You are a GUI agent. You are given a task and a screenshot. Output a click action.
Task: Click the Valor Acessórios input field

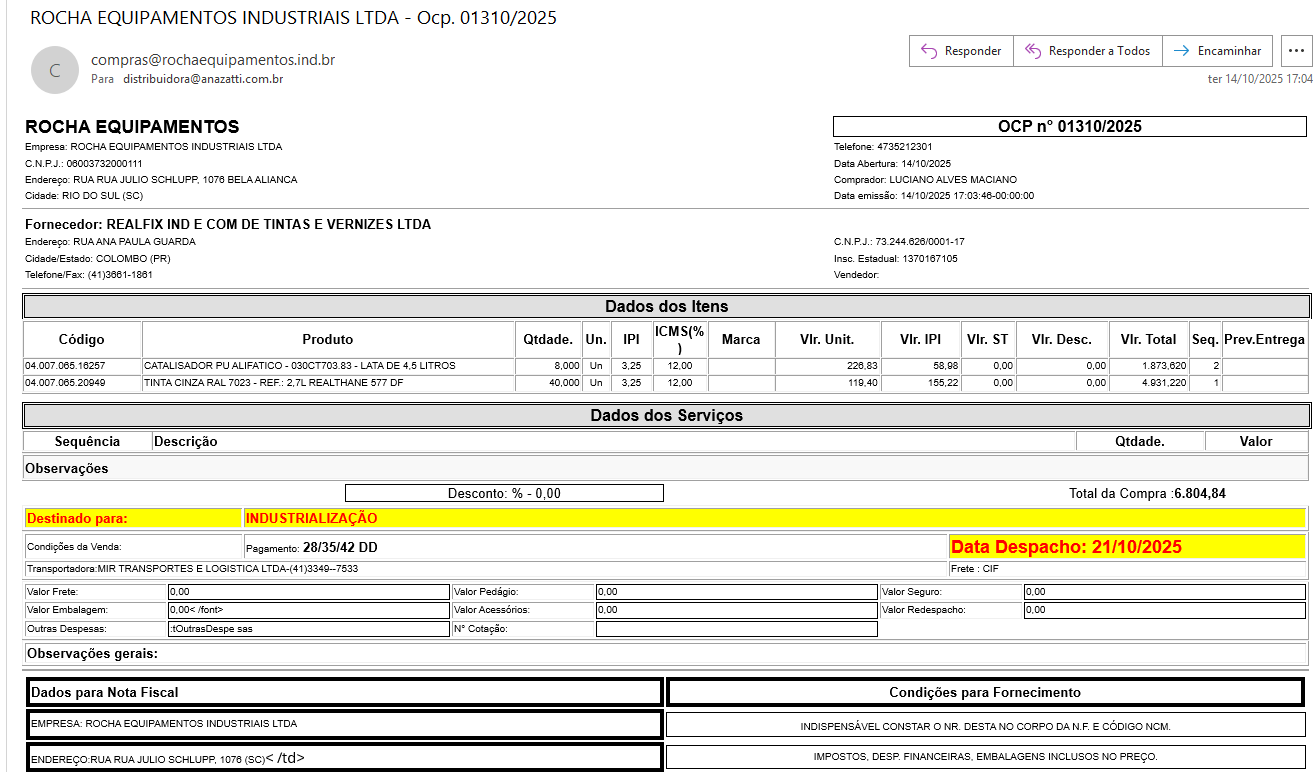[736, 610]
